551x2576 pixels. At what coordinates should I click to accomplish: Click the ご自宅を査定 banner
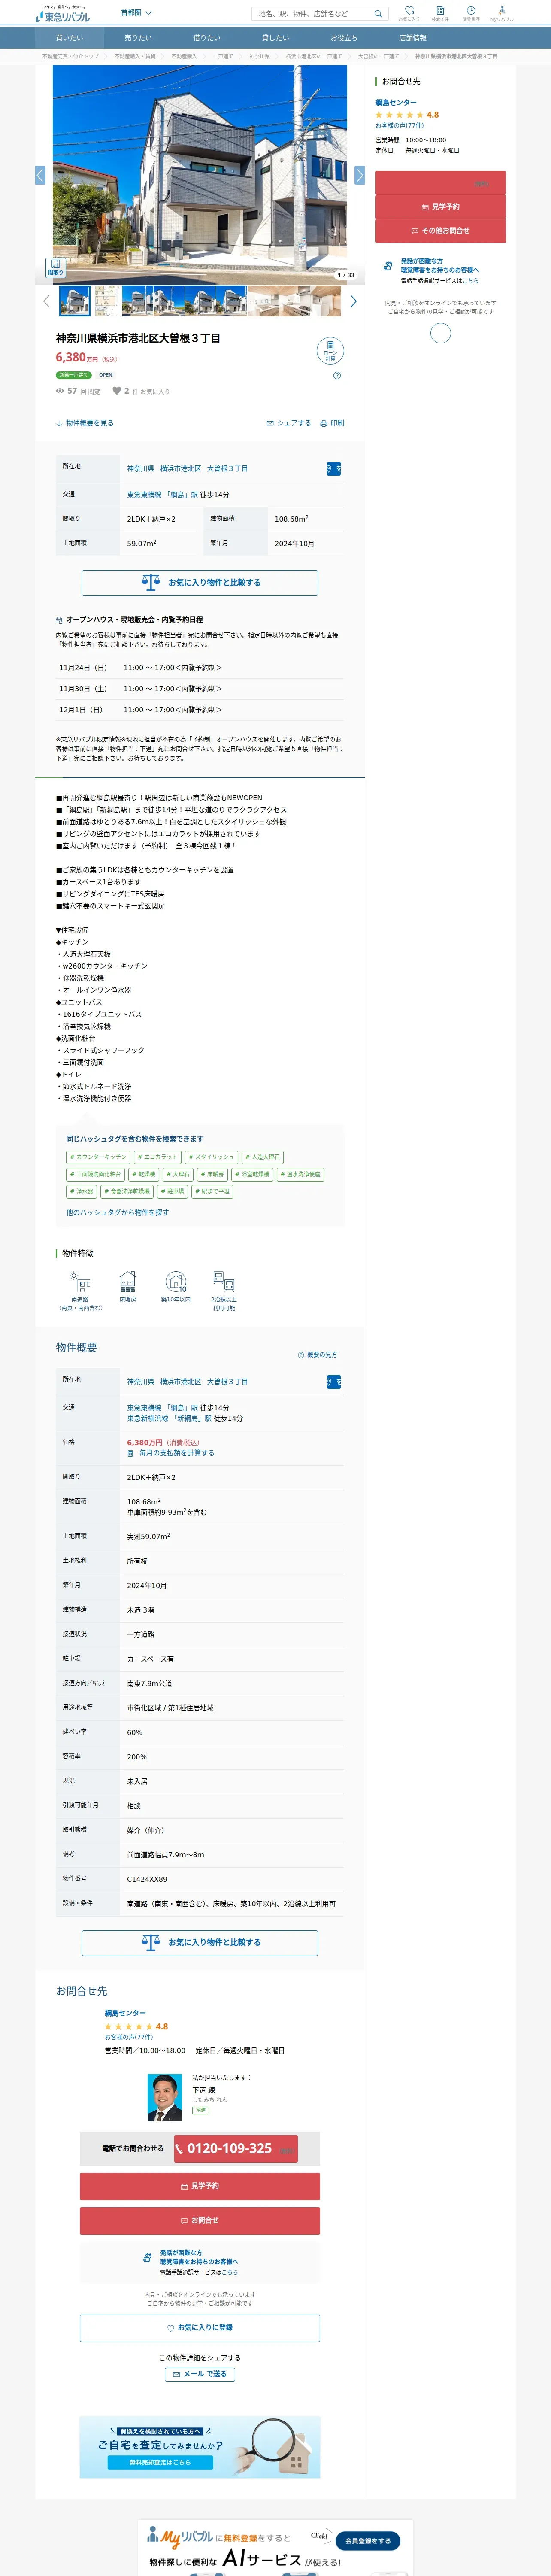click(x=200, y=2447)
